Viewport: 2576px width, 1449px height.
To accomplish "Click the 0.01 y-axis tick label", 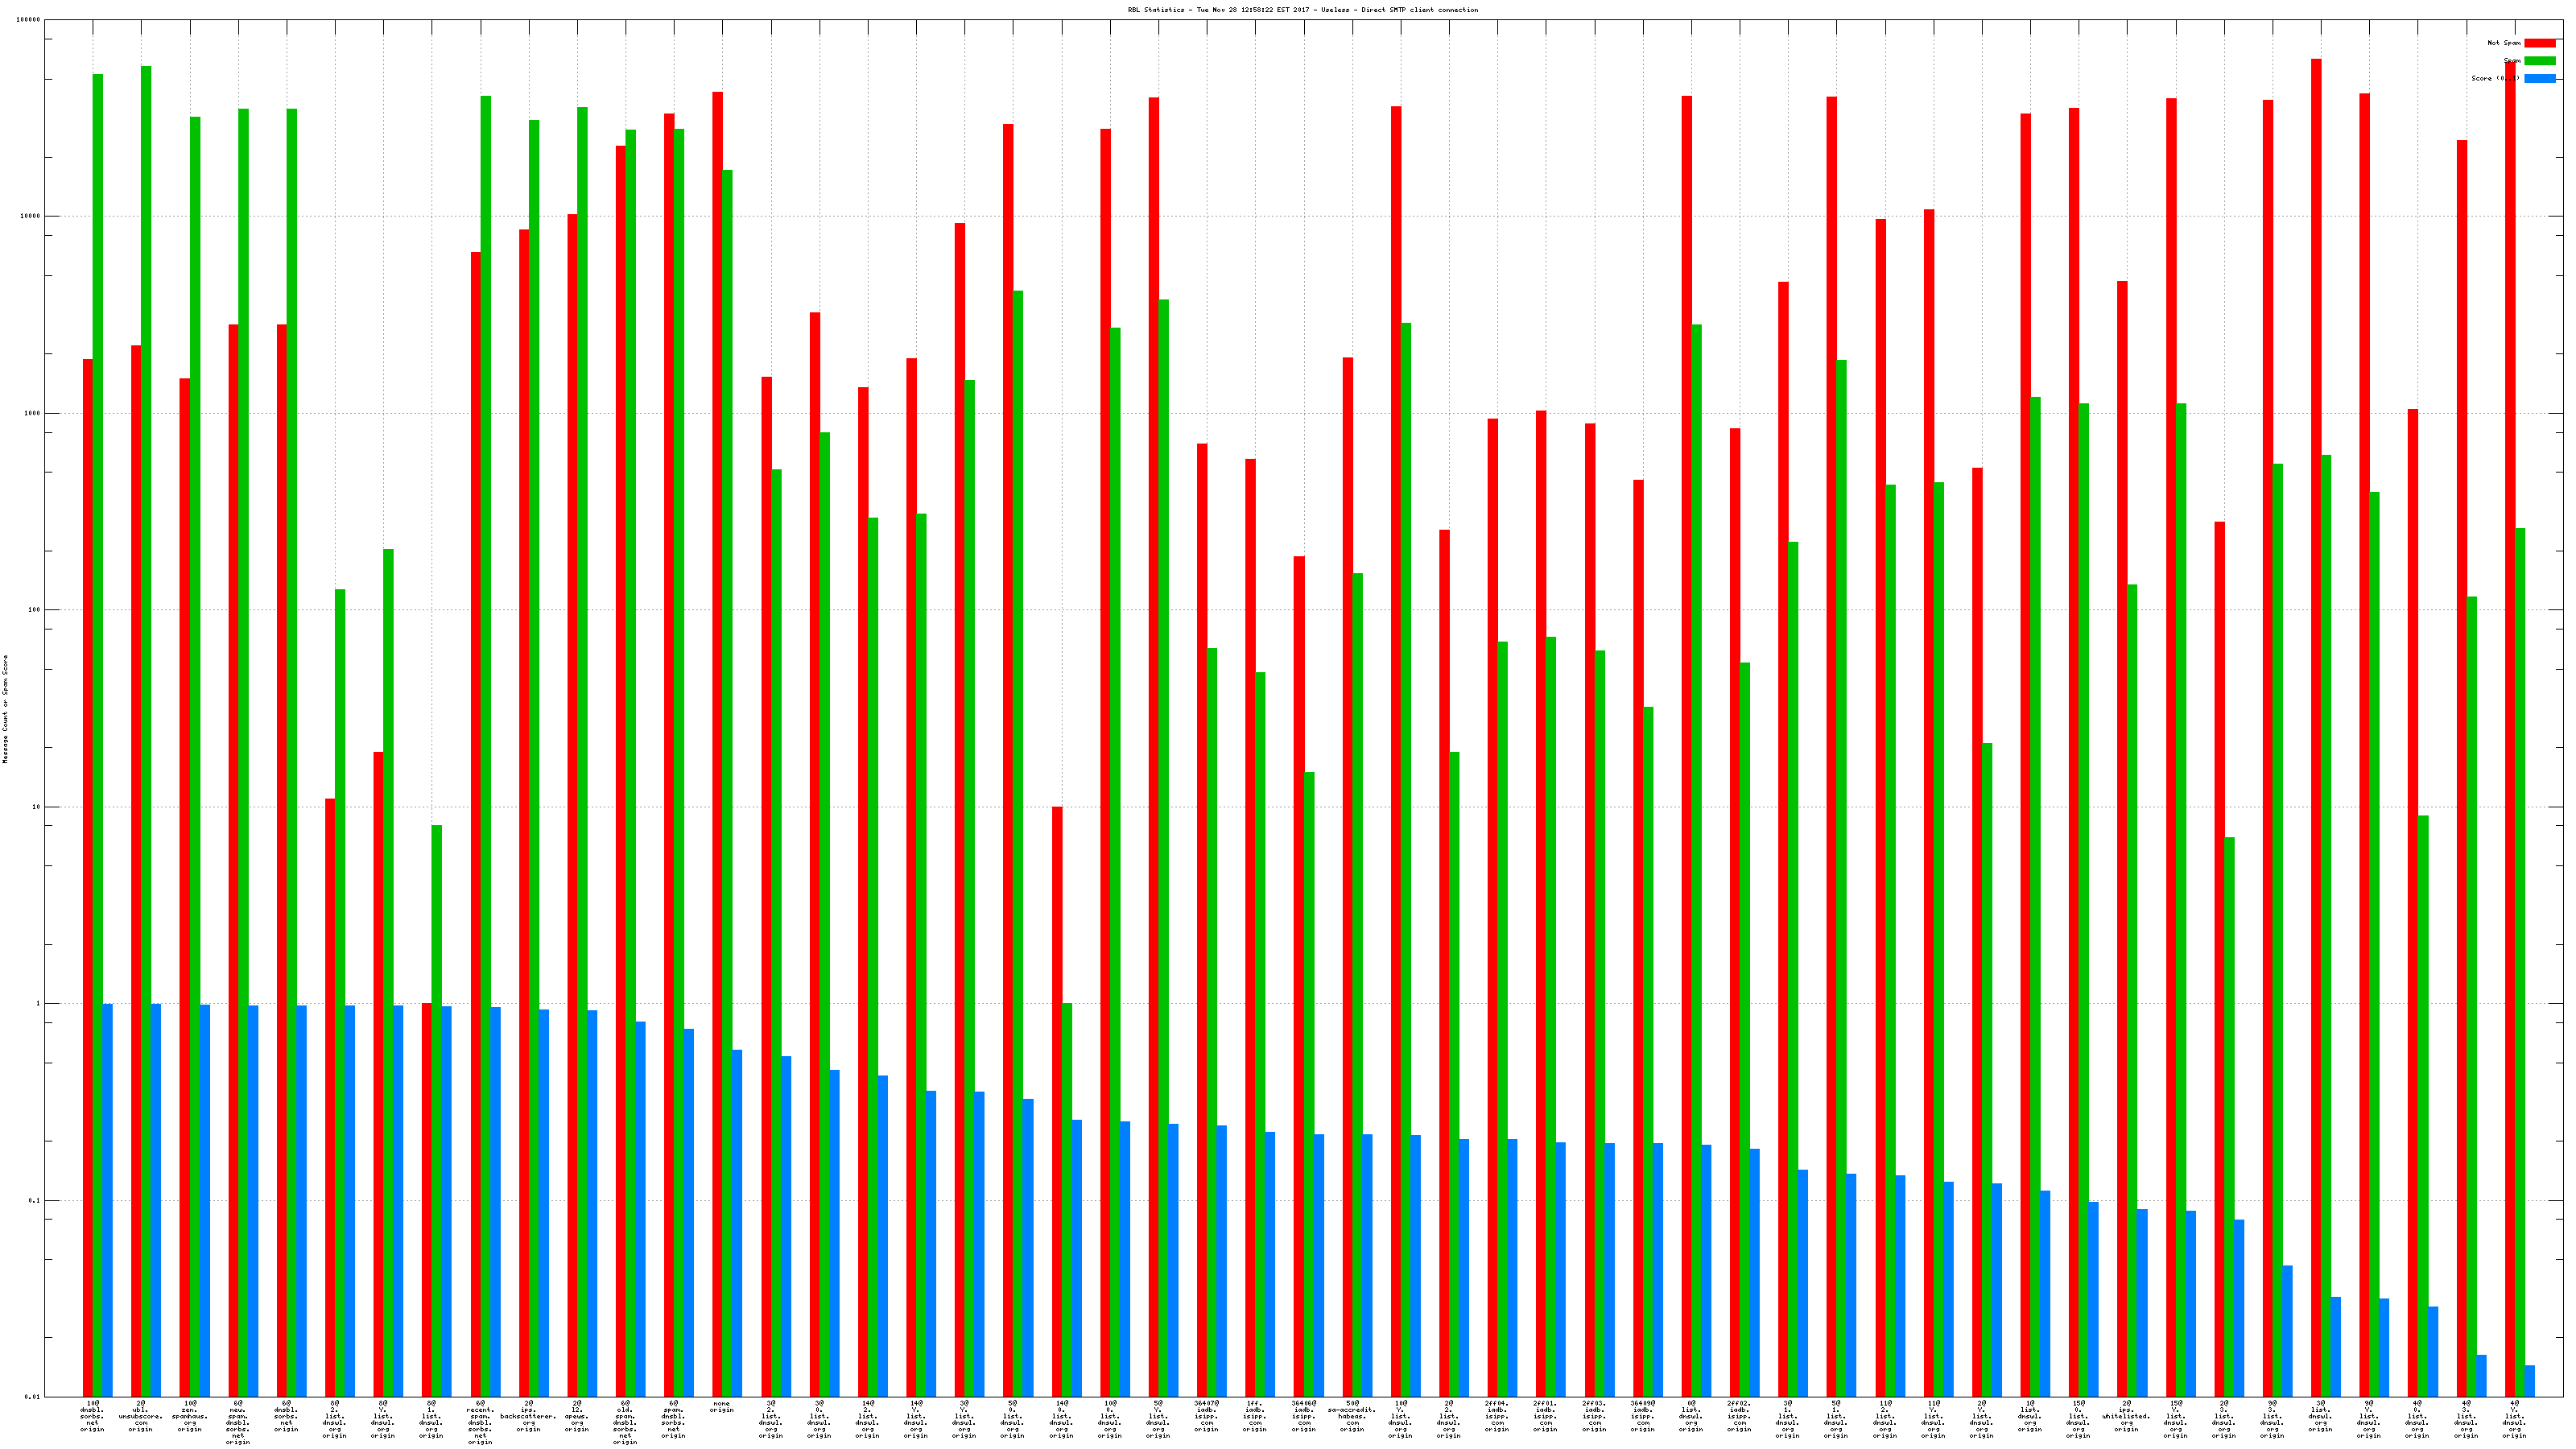I will [32, 1397].
